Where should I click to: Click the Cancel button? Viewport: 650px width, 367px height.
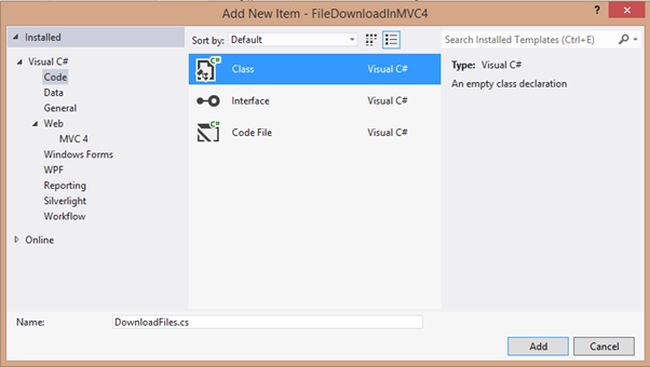coord(604,346)
